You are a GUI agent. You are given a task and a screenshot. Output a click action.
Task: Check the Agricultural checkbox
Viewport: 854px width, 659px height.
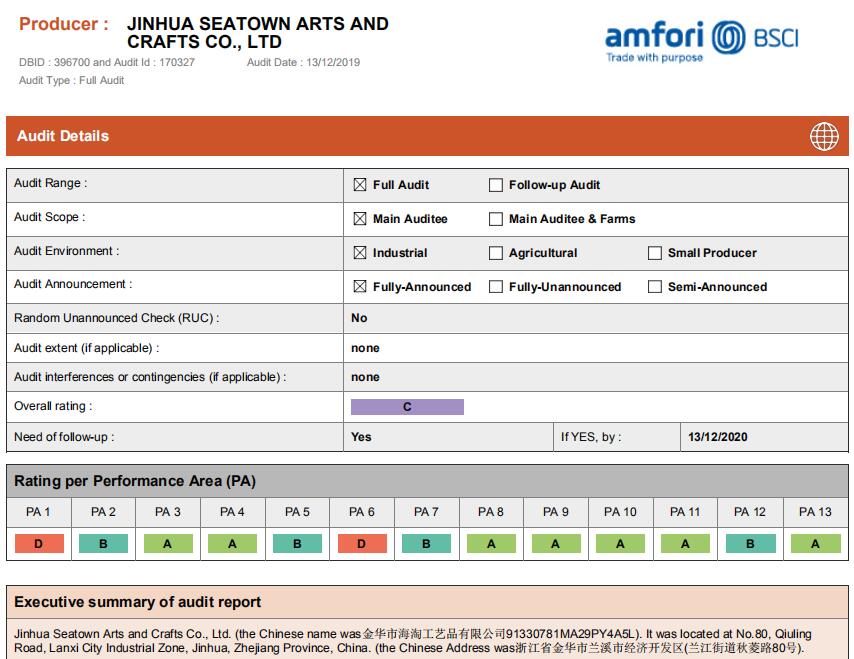pos(496,253)
